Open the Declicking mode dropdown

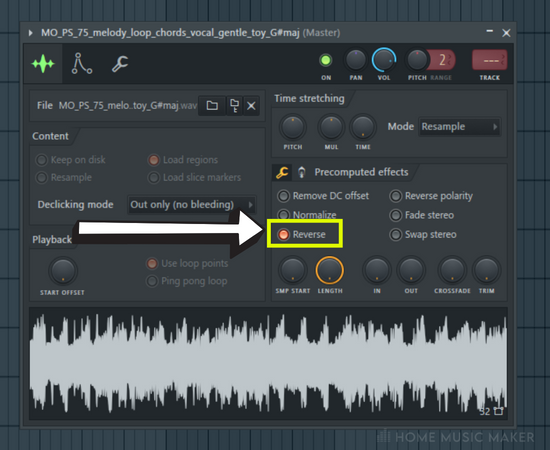[x=192, y=204]
